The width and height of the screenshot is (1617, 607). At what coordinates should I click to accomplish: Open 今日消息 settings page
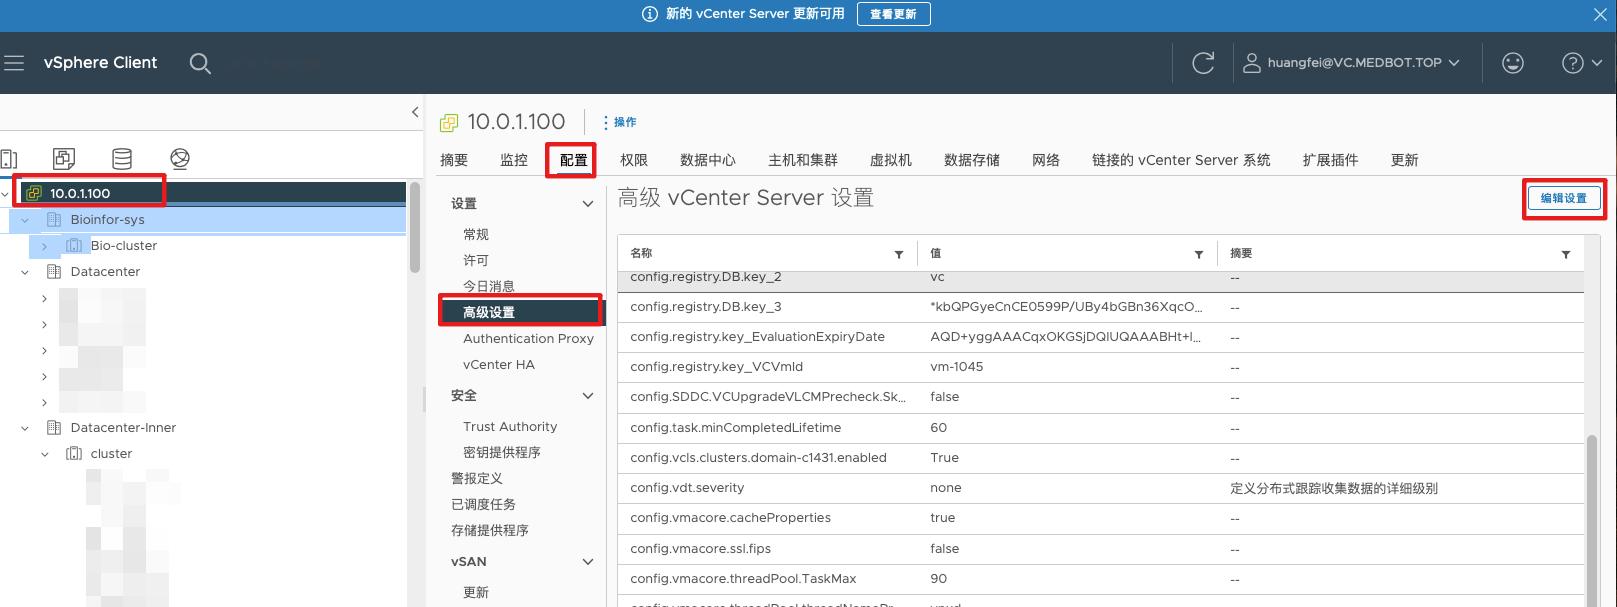(489, 287)
